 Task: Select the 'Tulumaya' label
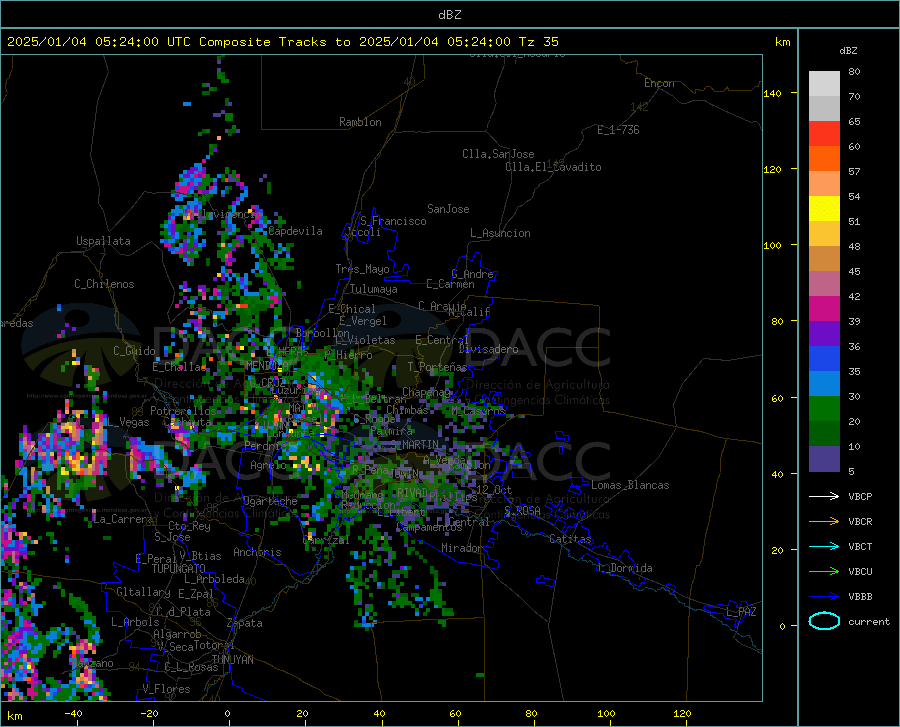pos(373,289)
